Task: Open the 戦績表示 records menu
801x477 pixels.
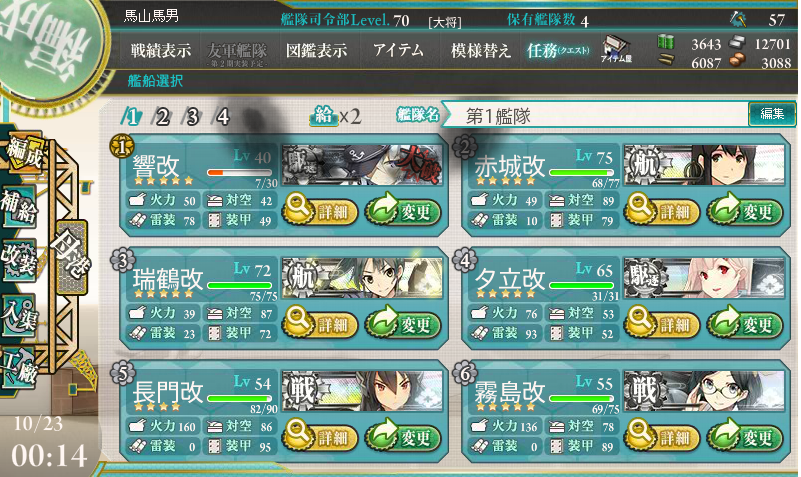Action: [161, 50]
